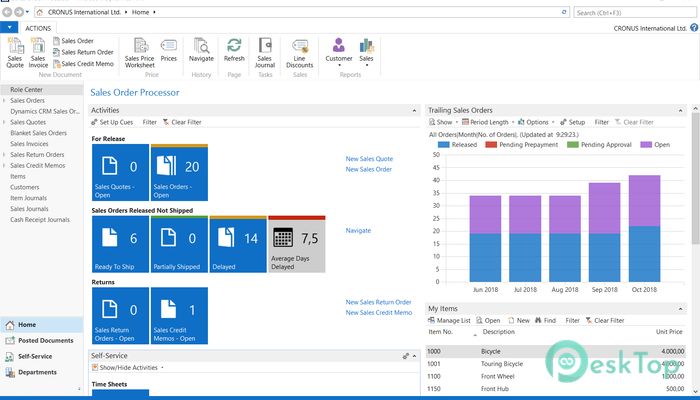Go back with the back arrow
Screen dimensions: 700x400
pyautogui.click(x=7, y=12)
